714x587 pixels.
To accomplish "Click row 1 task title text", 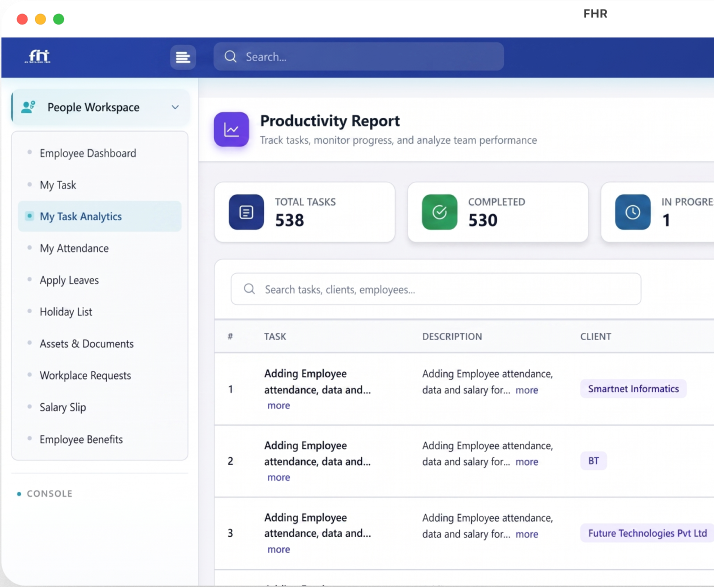I will pyautogui.click(x=317, y=382).
